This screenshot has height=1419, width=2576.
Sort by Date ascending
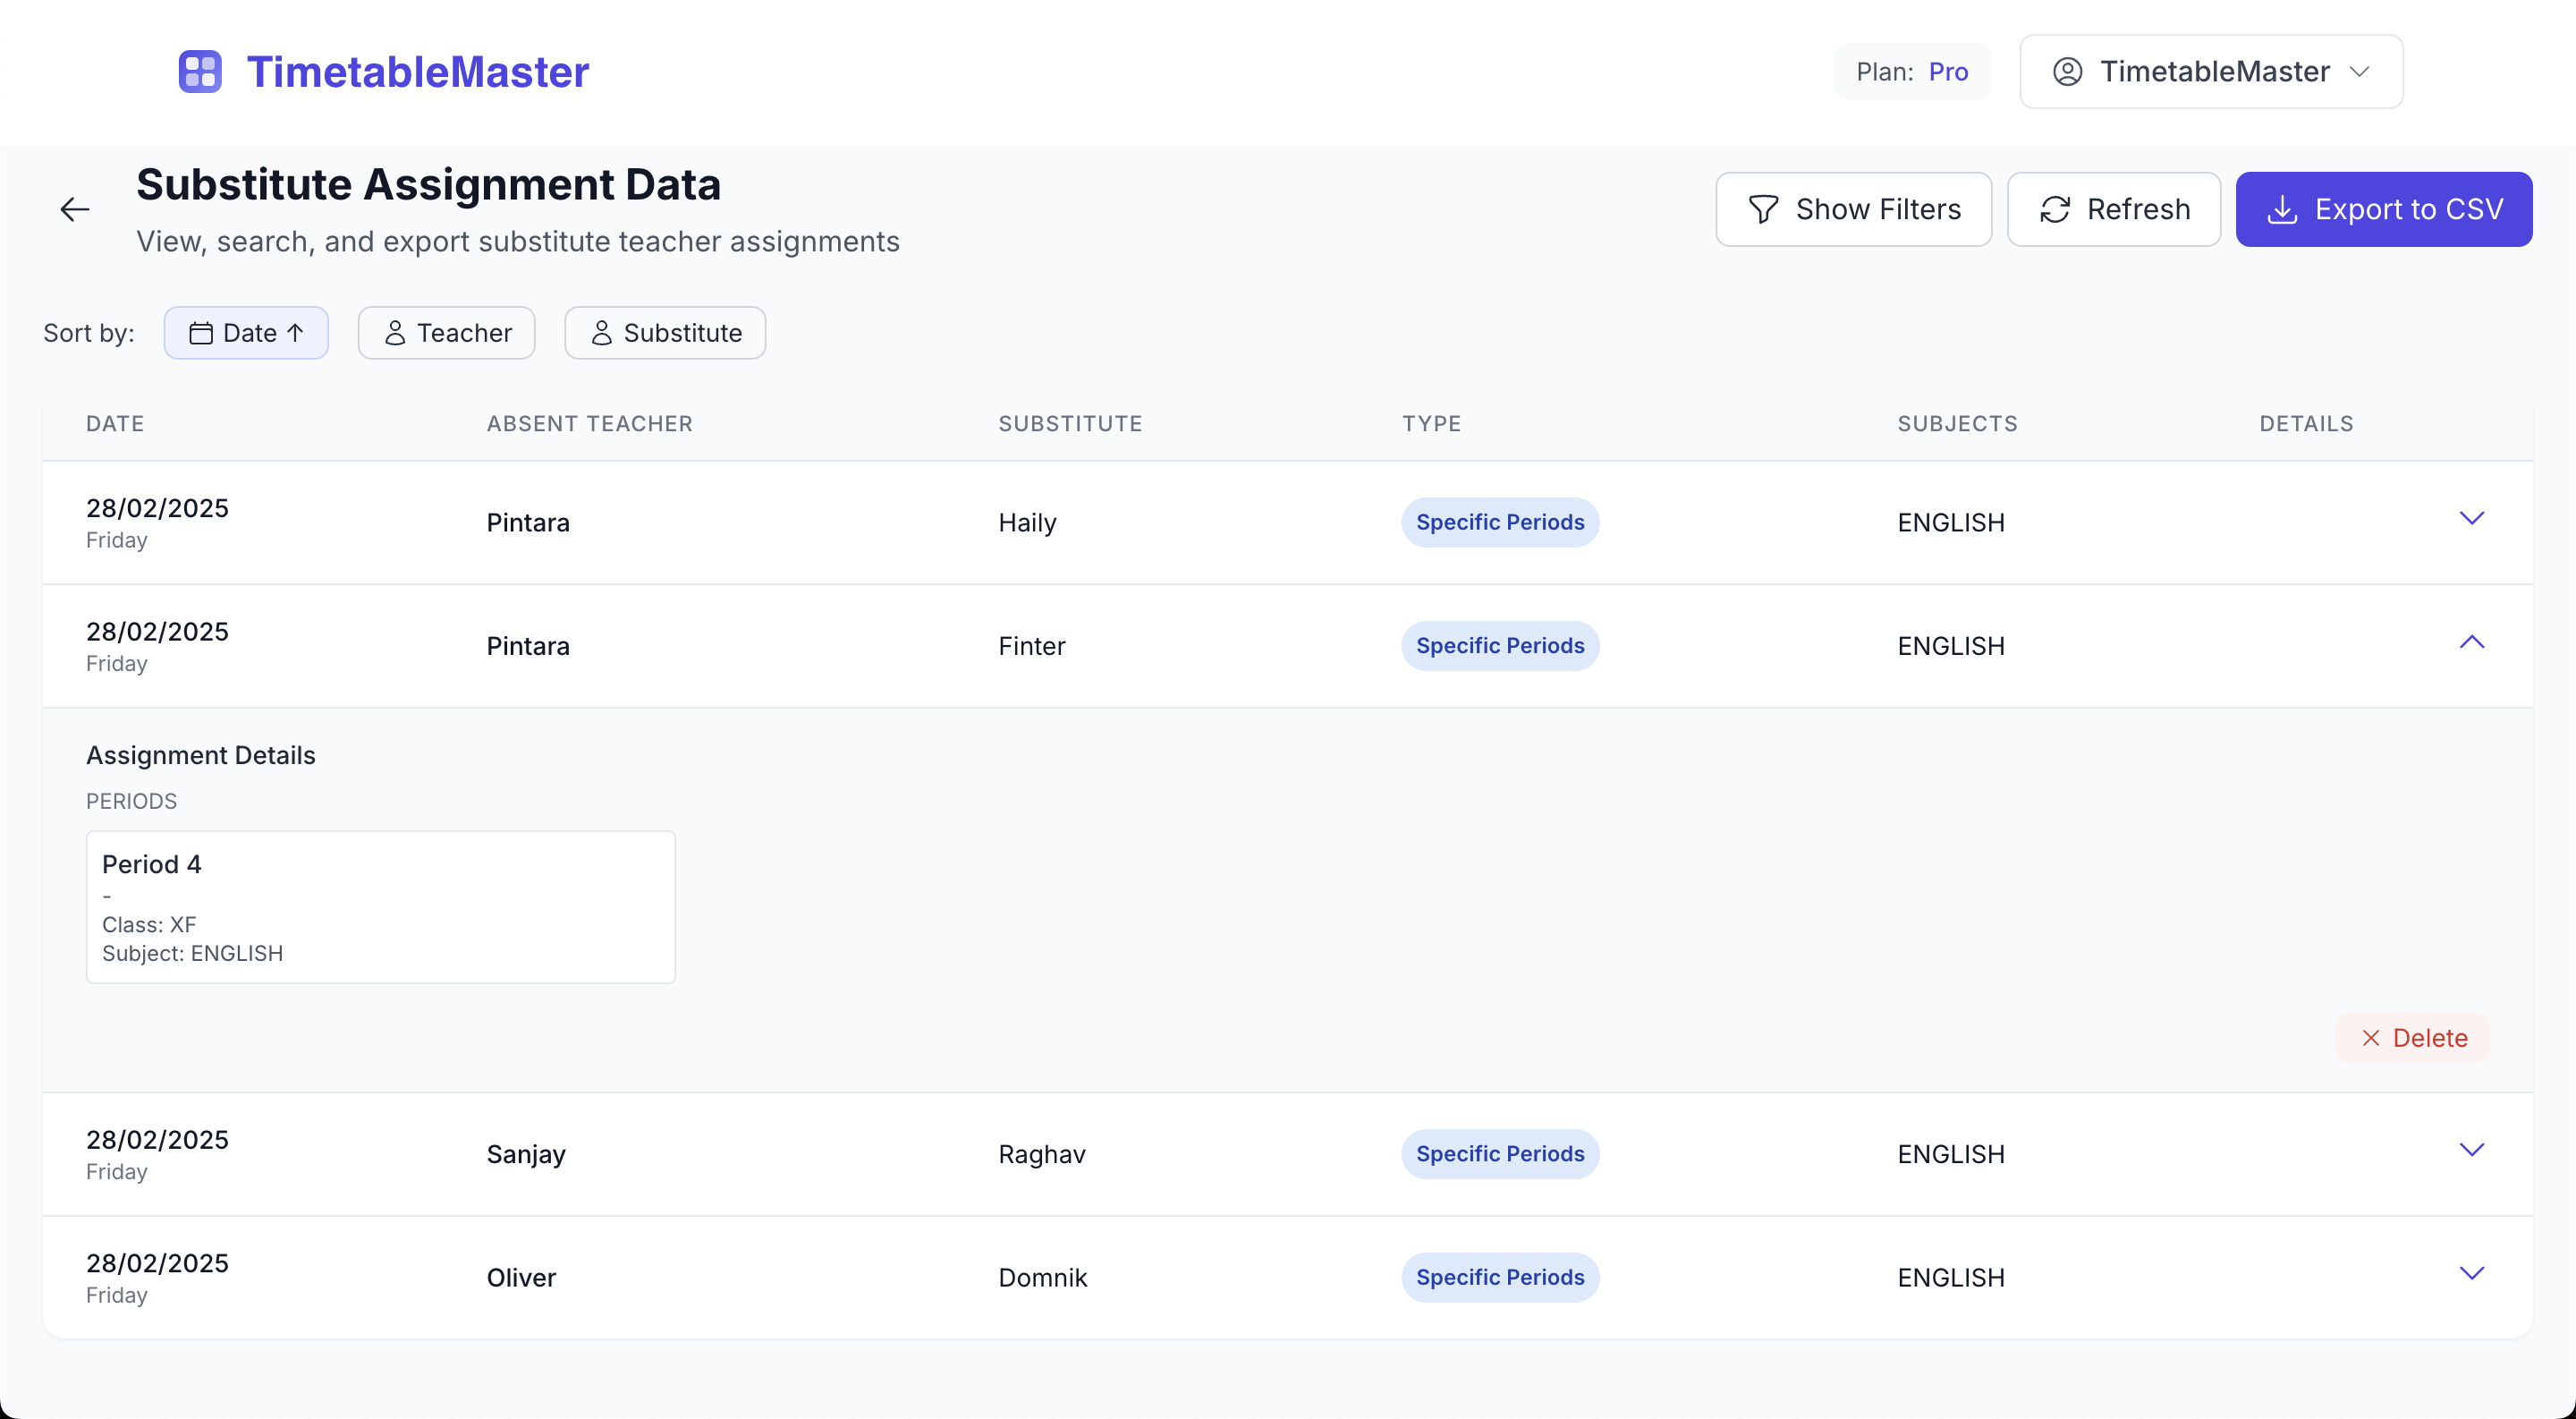[246, 333]
